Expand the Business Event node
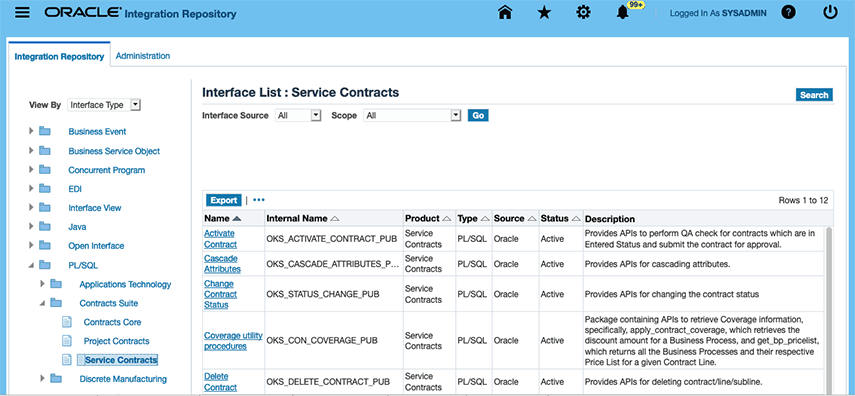The image size is (855, 396). (x=31, y=131)
